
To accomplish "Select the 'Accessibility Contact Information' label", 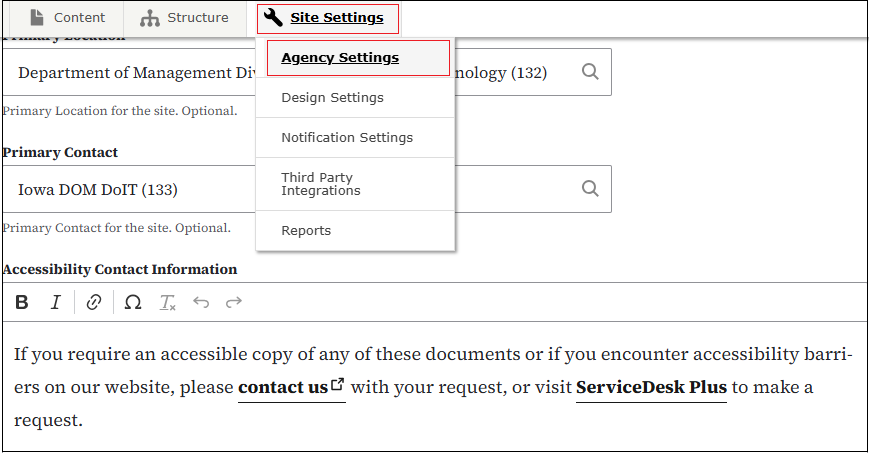I will [x=120, y=269].
